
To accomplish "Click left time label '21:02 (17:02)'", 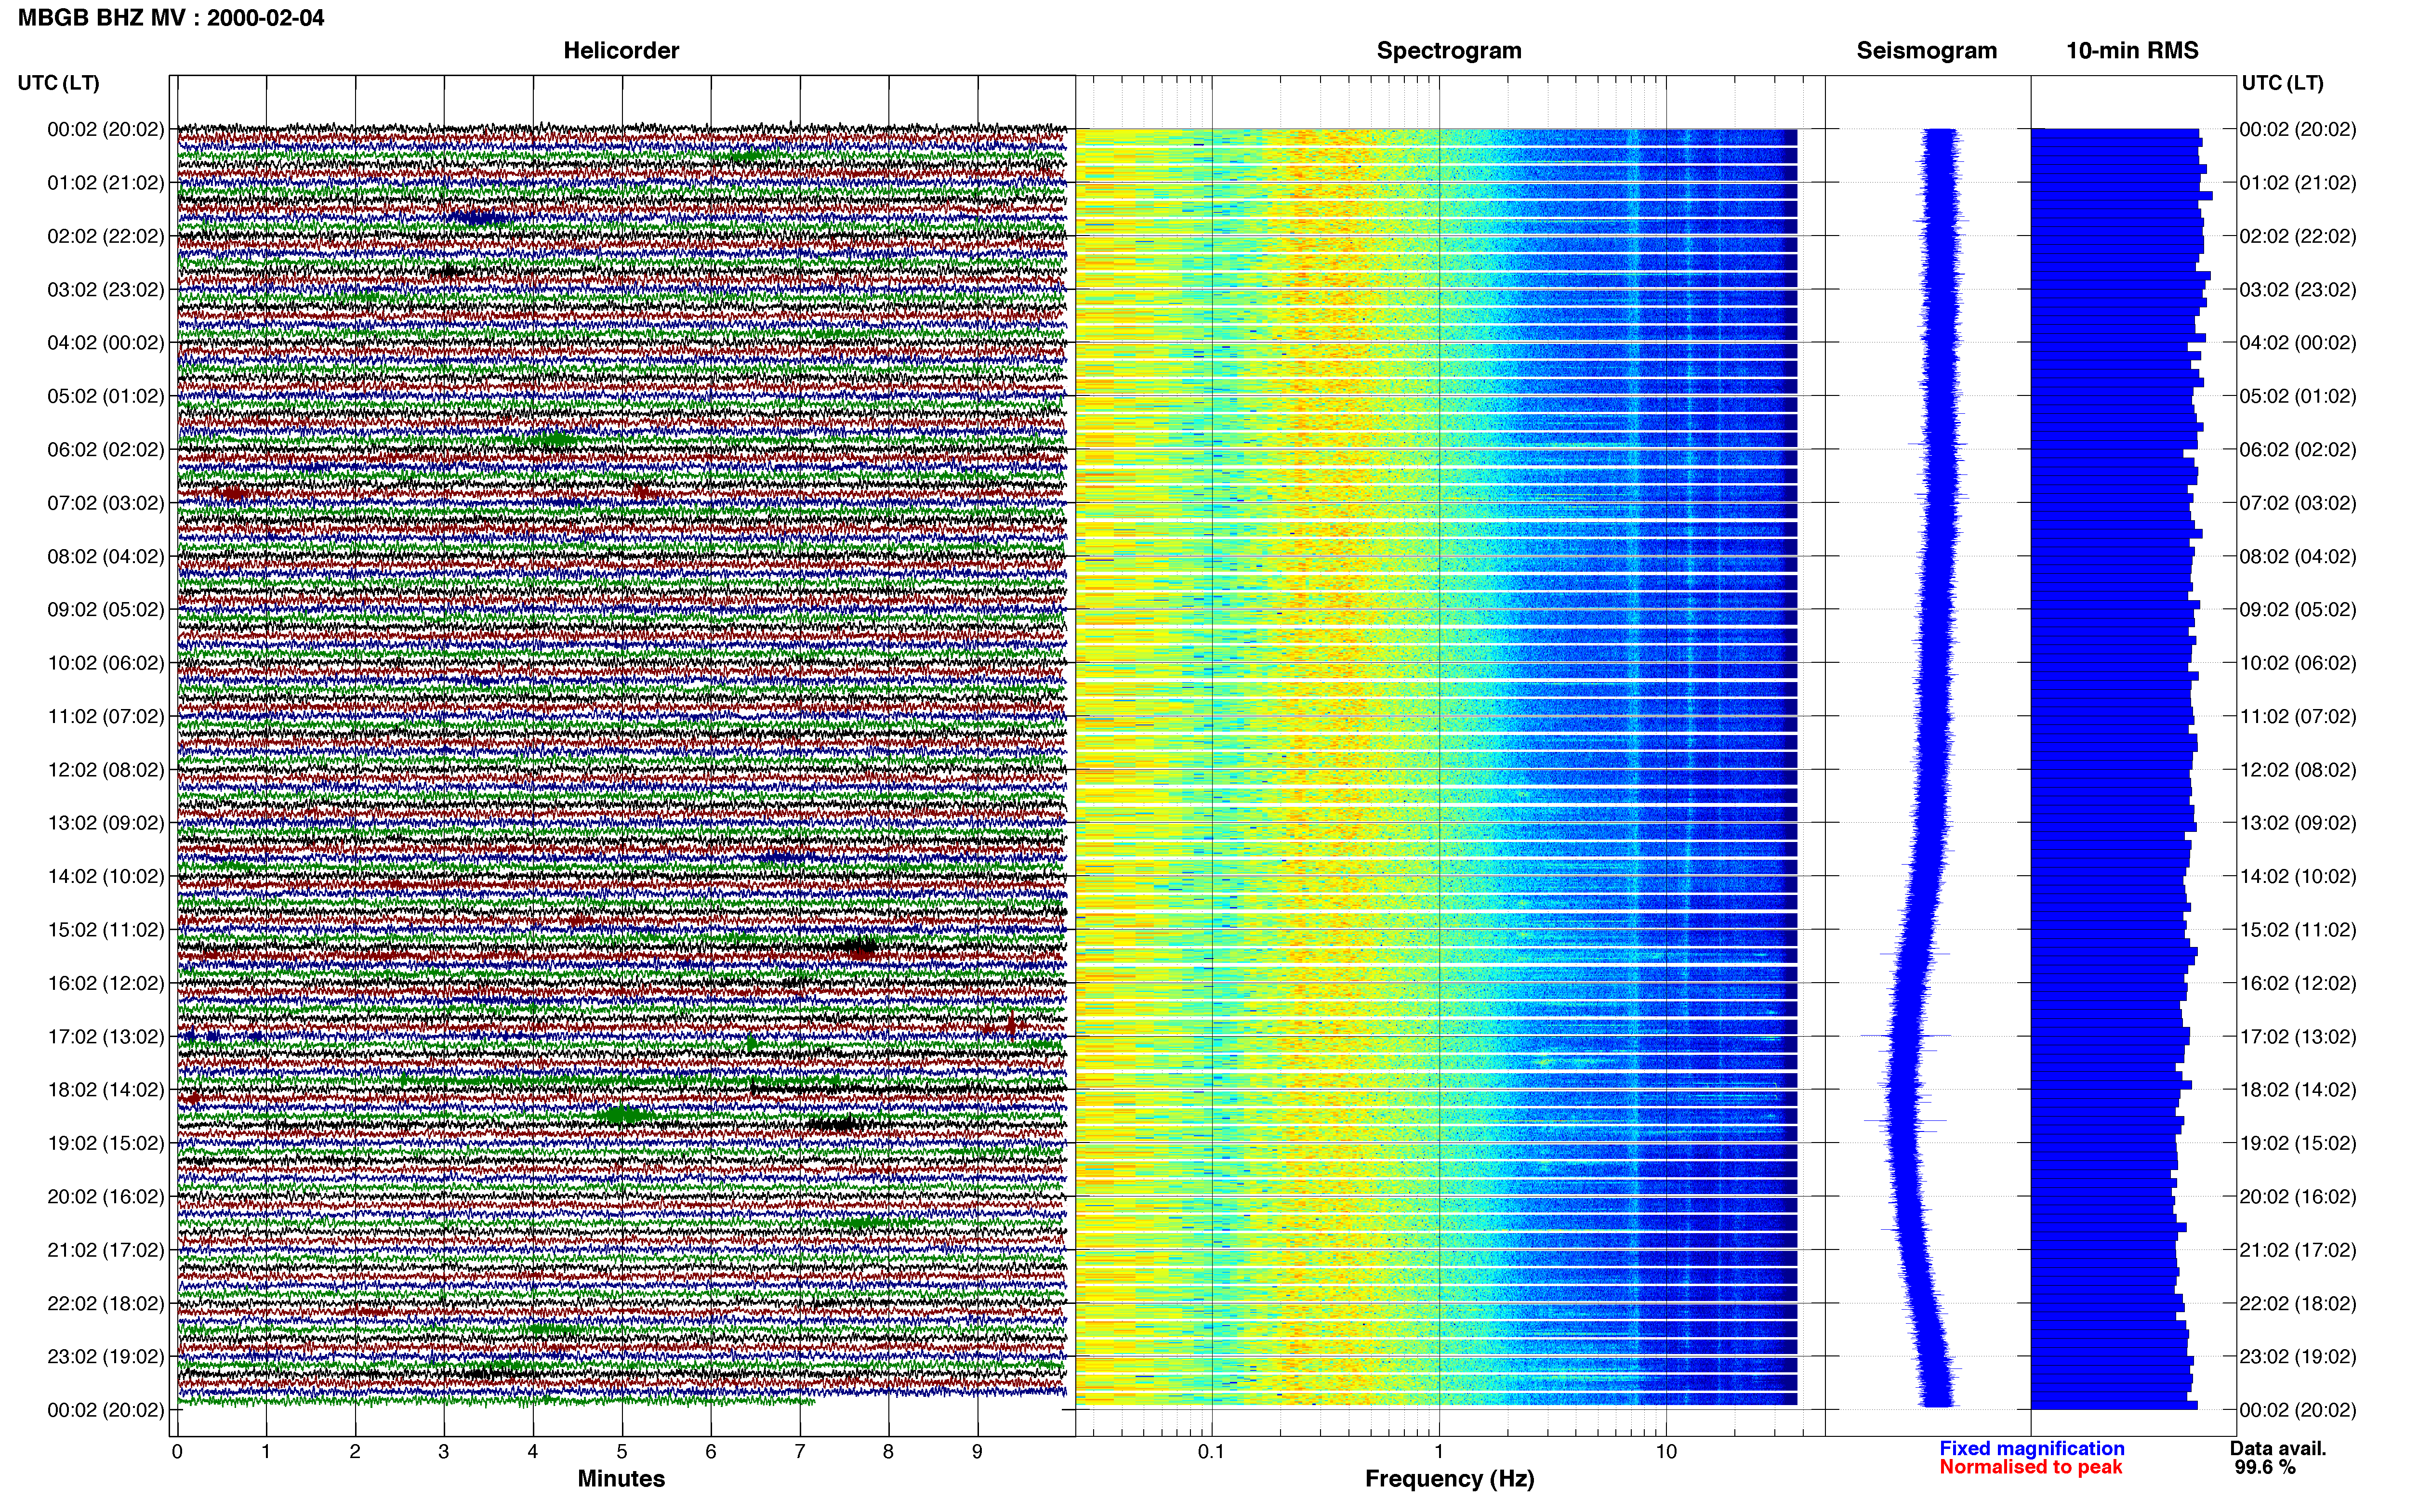I will [106, 1250].
